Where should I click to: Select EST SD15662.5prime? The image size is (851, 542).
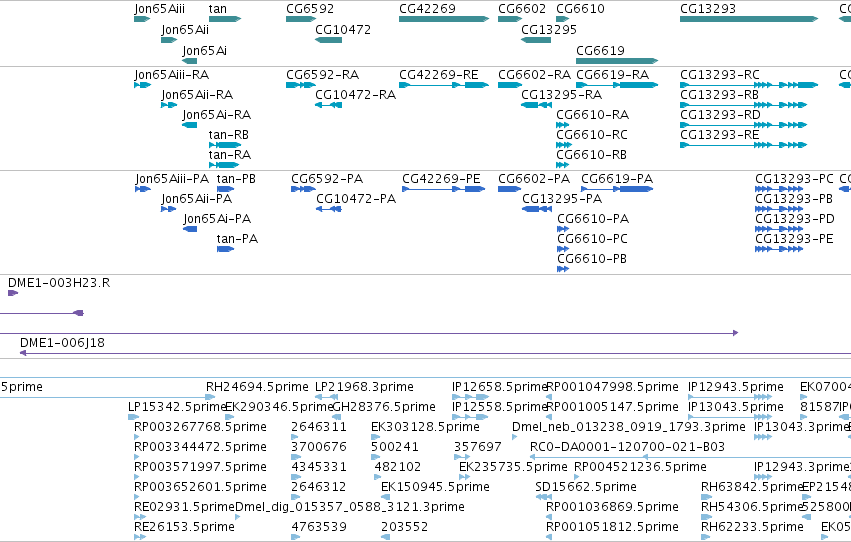click(x=543, y=498)
